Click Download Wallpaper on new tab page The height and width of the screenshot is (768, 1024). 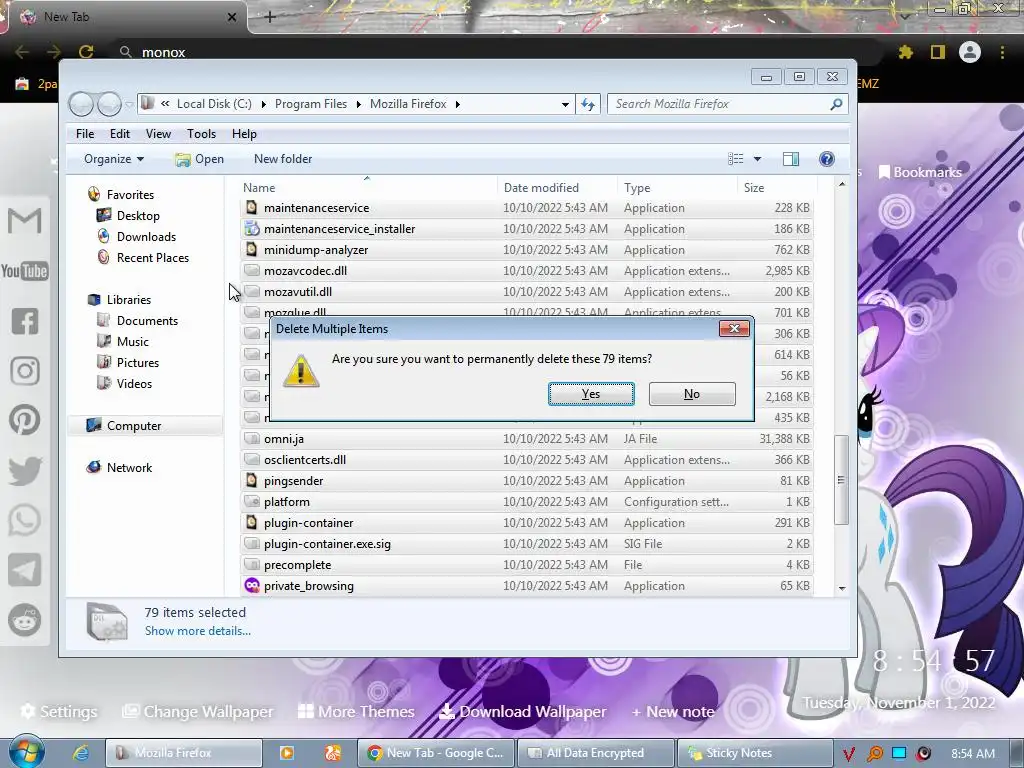(522, 711)
